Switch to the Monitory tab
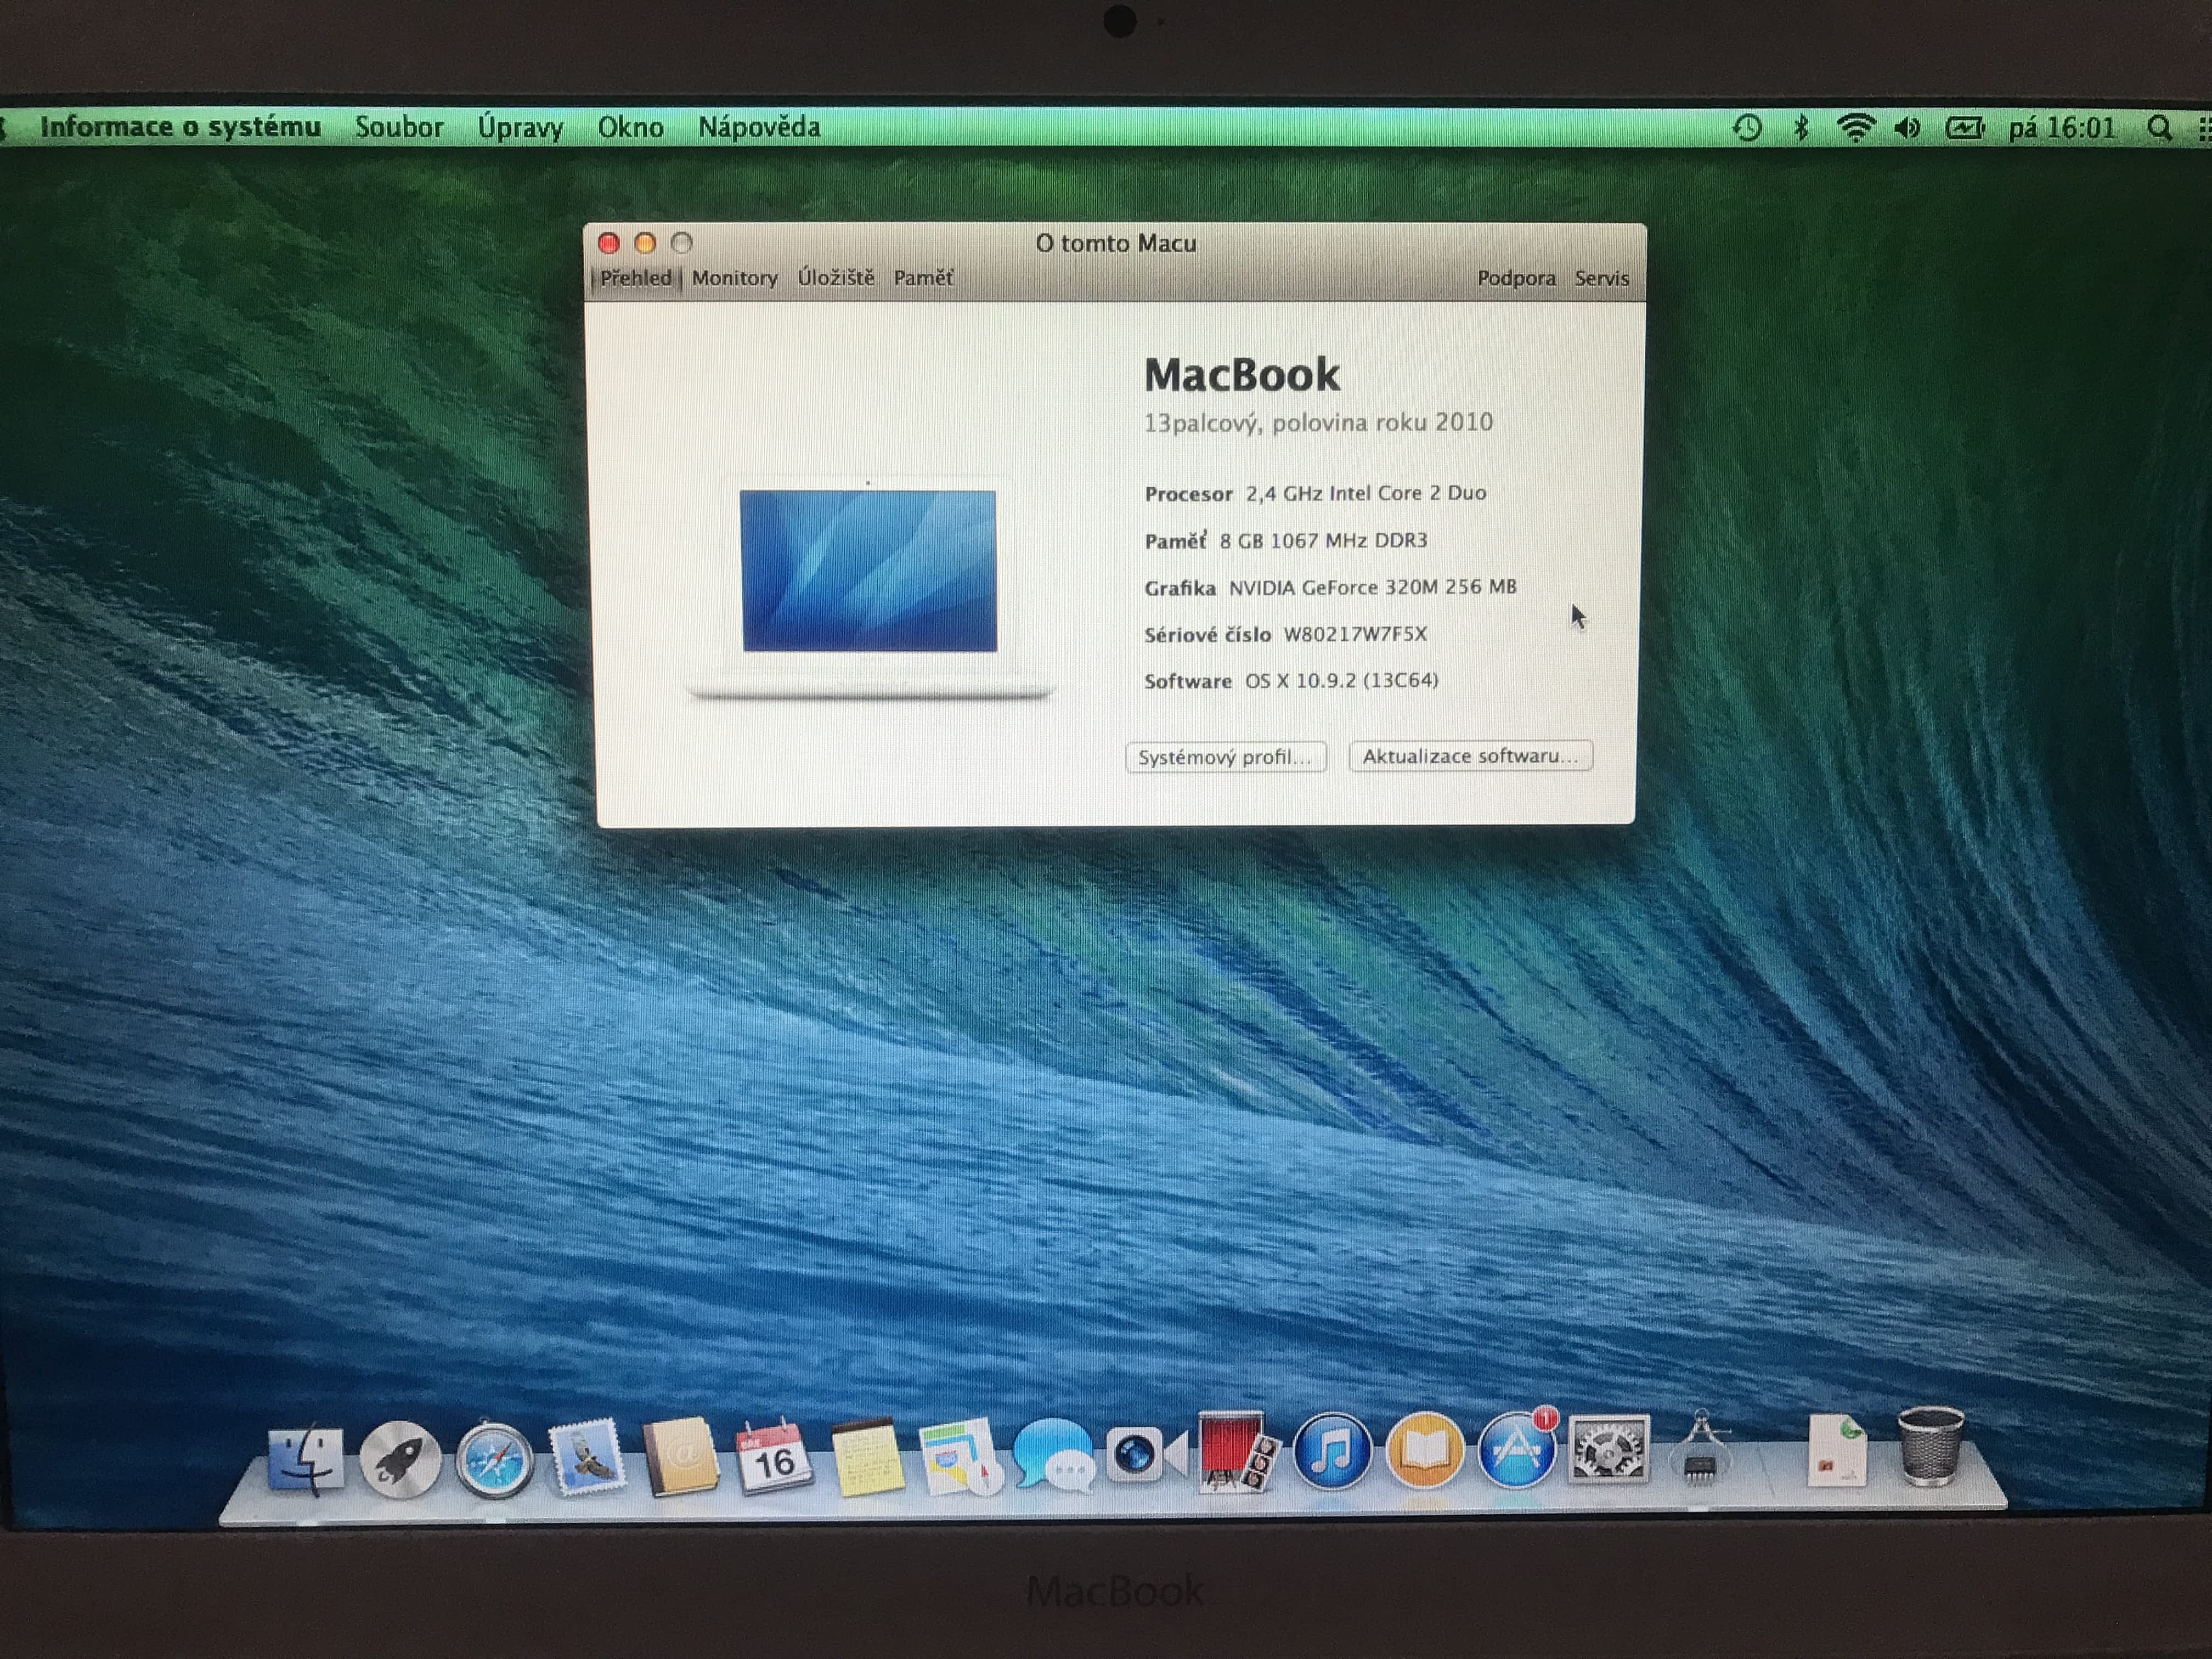2212x1659 pixels. (x=734, y=278)
